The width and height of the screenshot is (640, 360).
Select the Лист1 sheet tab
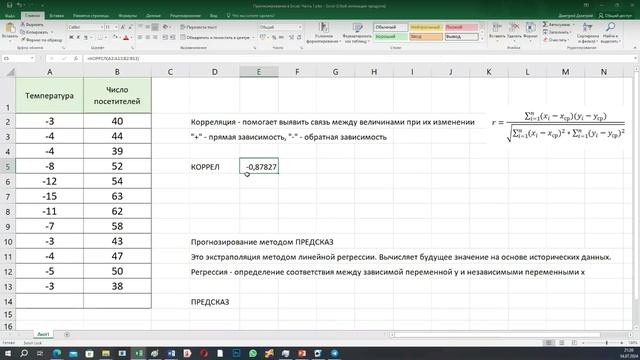(x=43, y=334)
